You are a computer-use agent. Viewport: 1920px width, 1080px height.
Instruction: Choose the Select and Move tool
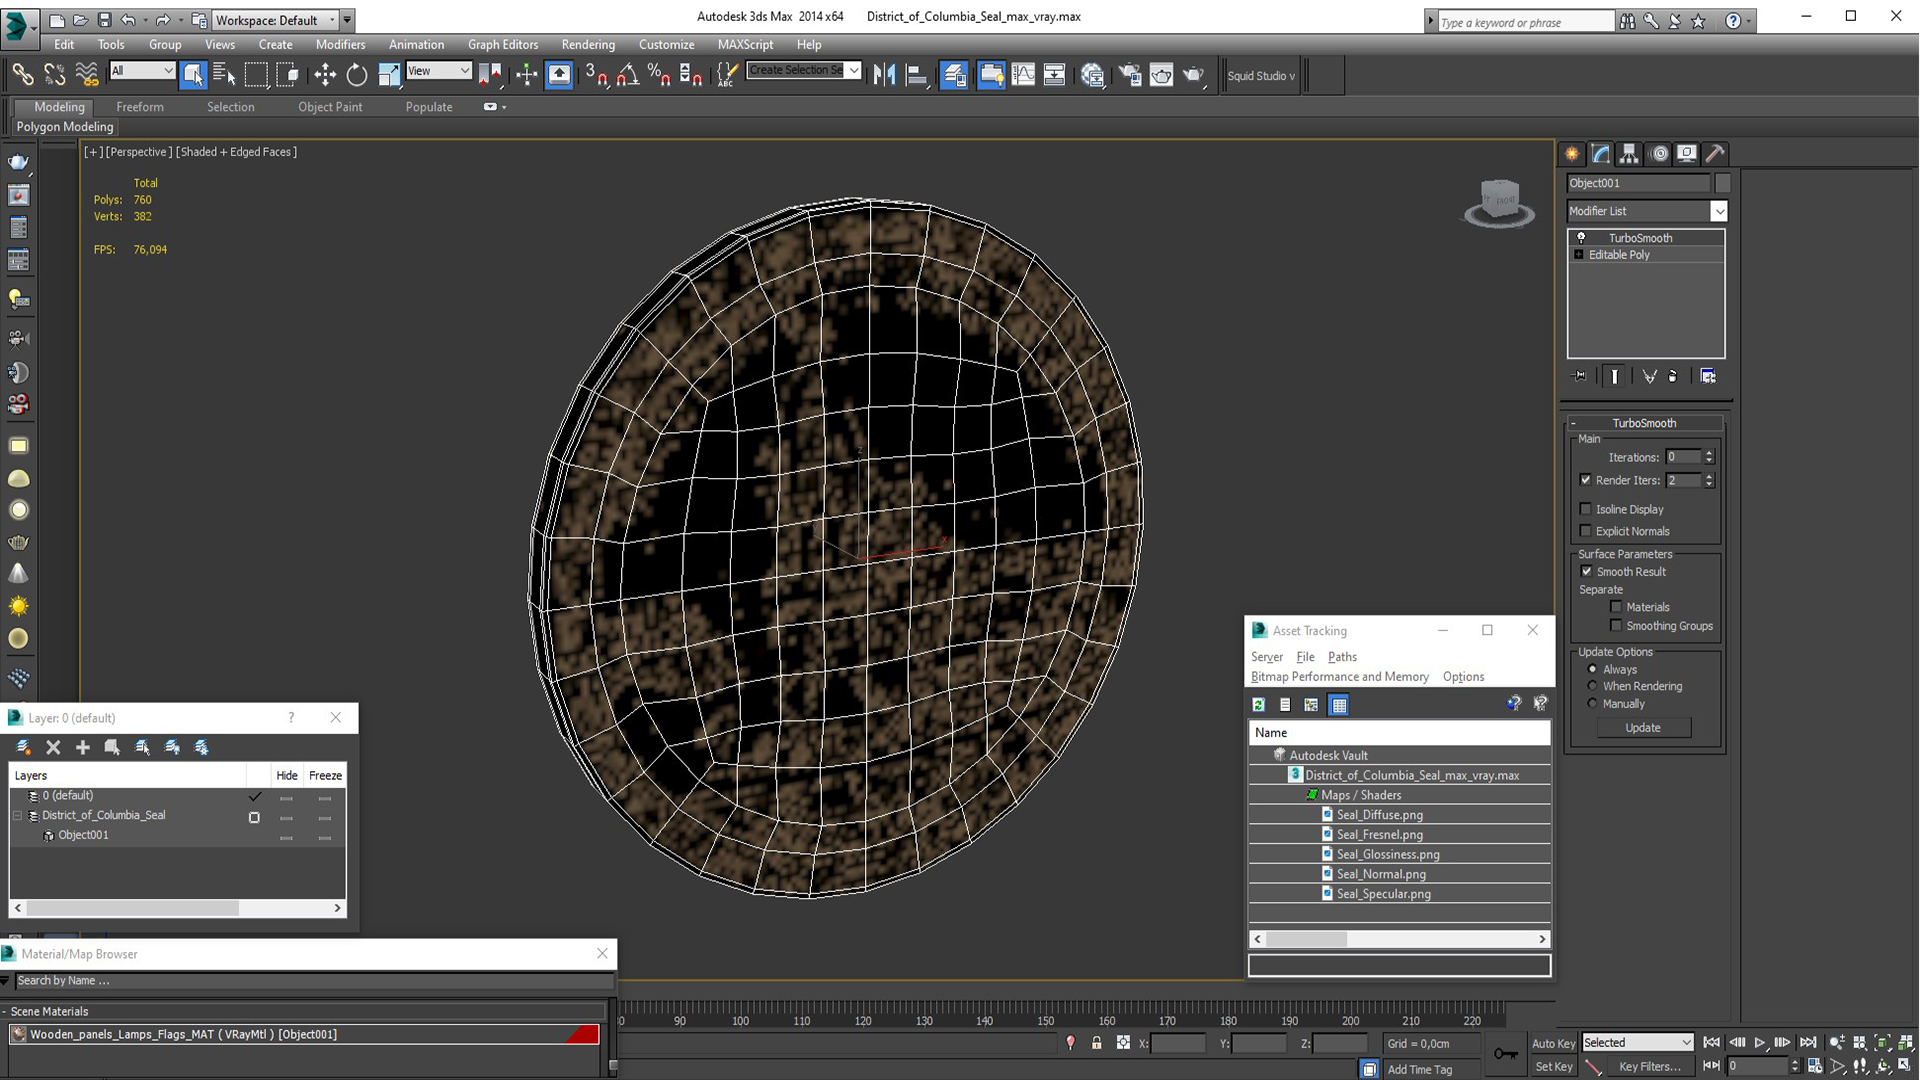[325, 74]
